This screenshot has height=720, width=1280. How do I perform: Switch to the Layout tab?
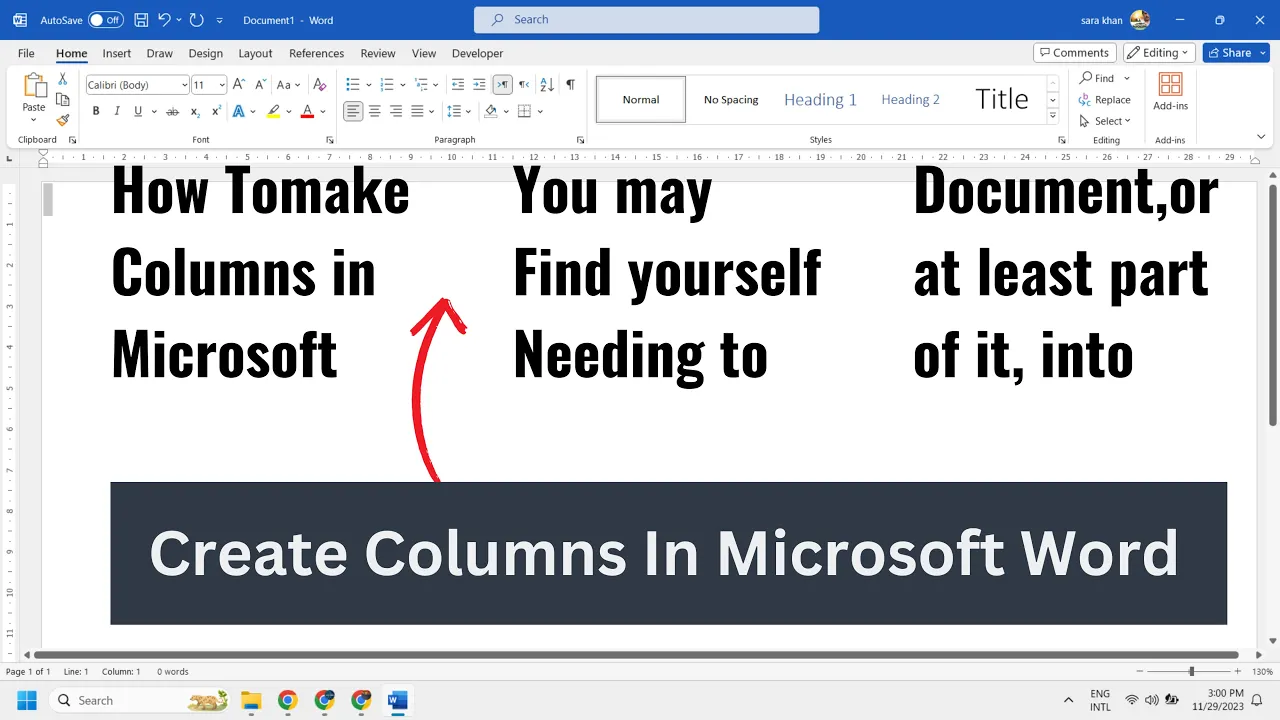pos(255,53)
